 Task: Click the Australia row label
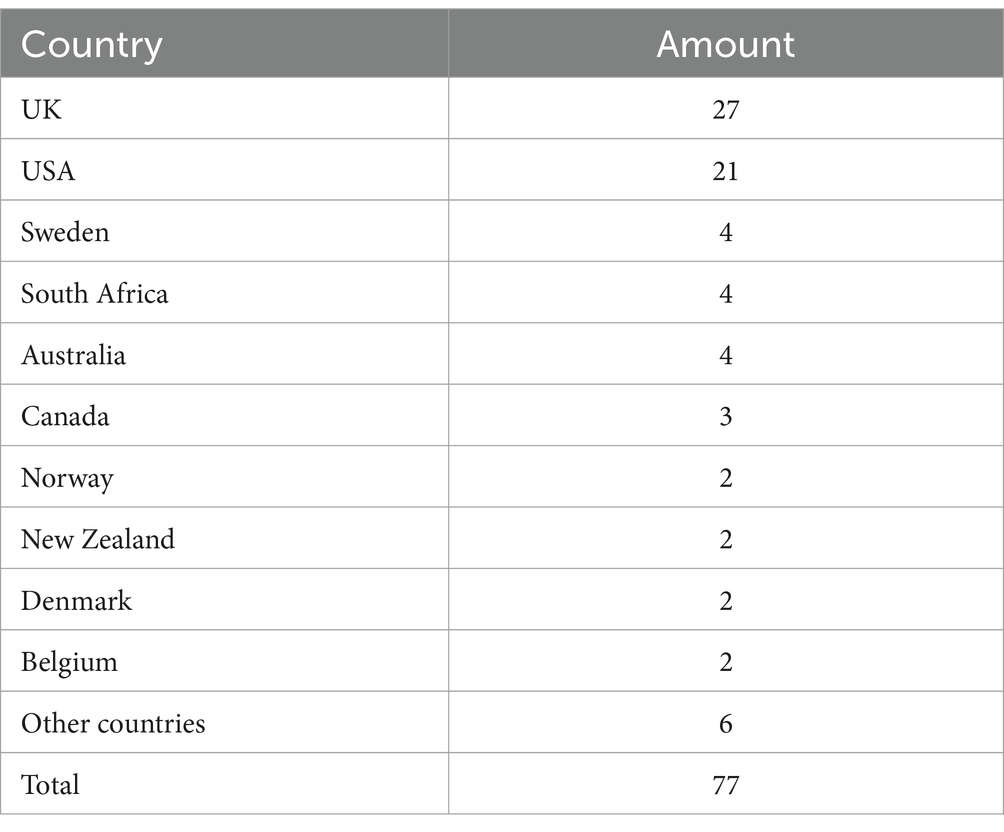tap(73, 355)
